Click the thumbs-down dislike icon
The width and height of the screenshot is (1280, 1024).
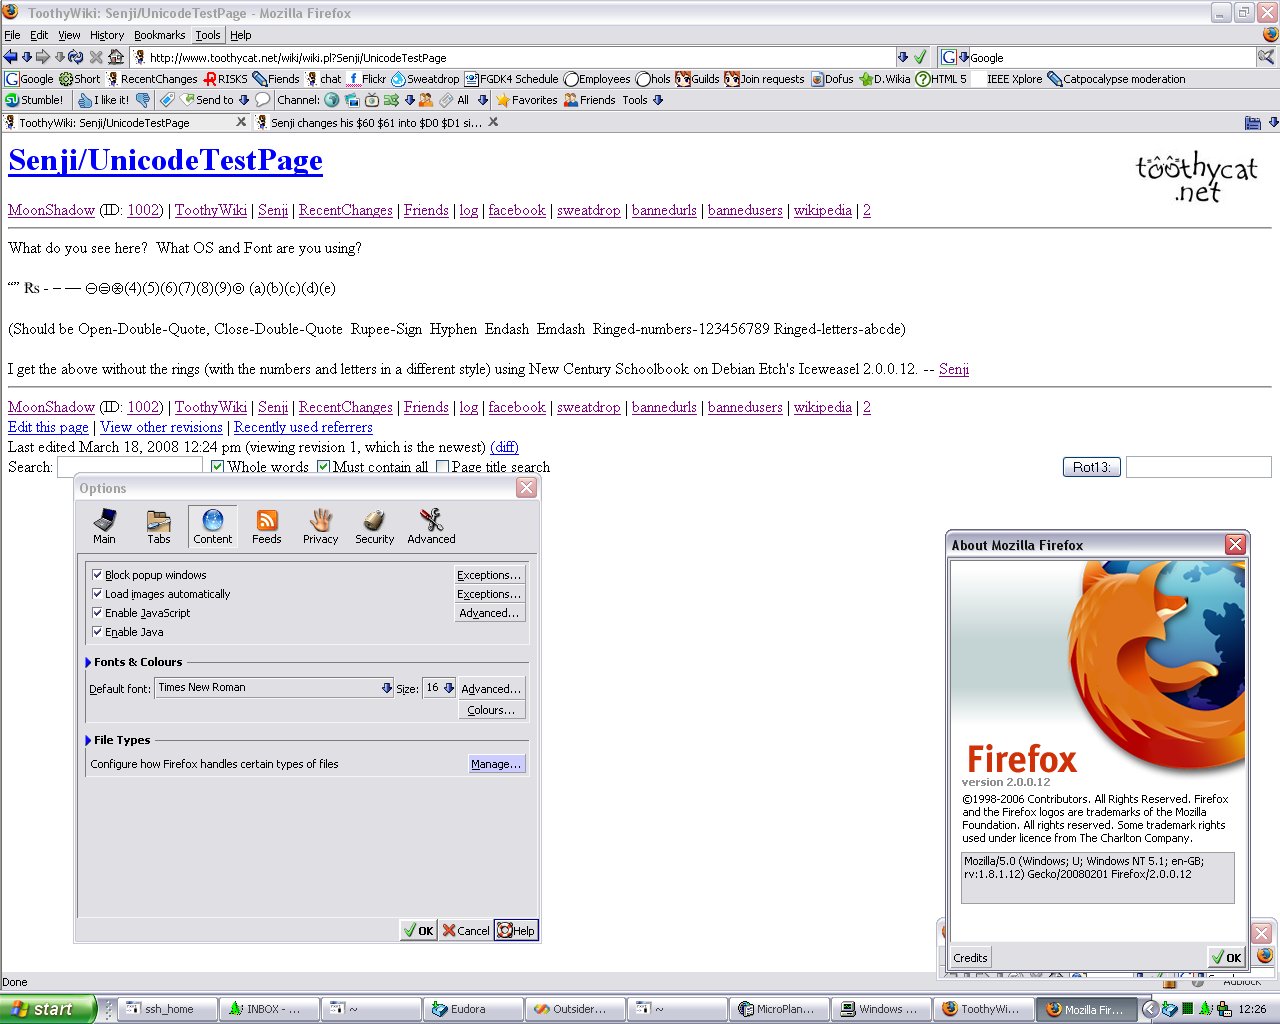pyautogui.click(x=143, y=100)
